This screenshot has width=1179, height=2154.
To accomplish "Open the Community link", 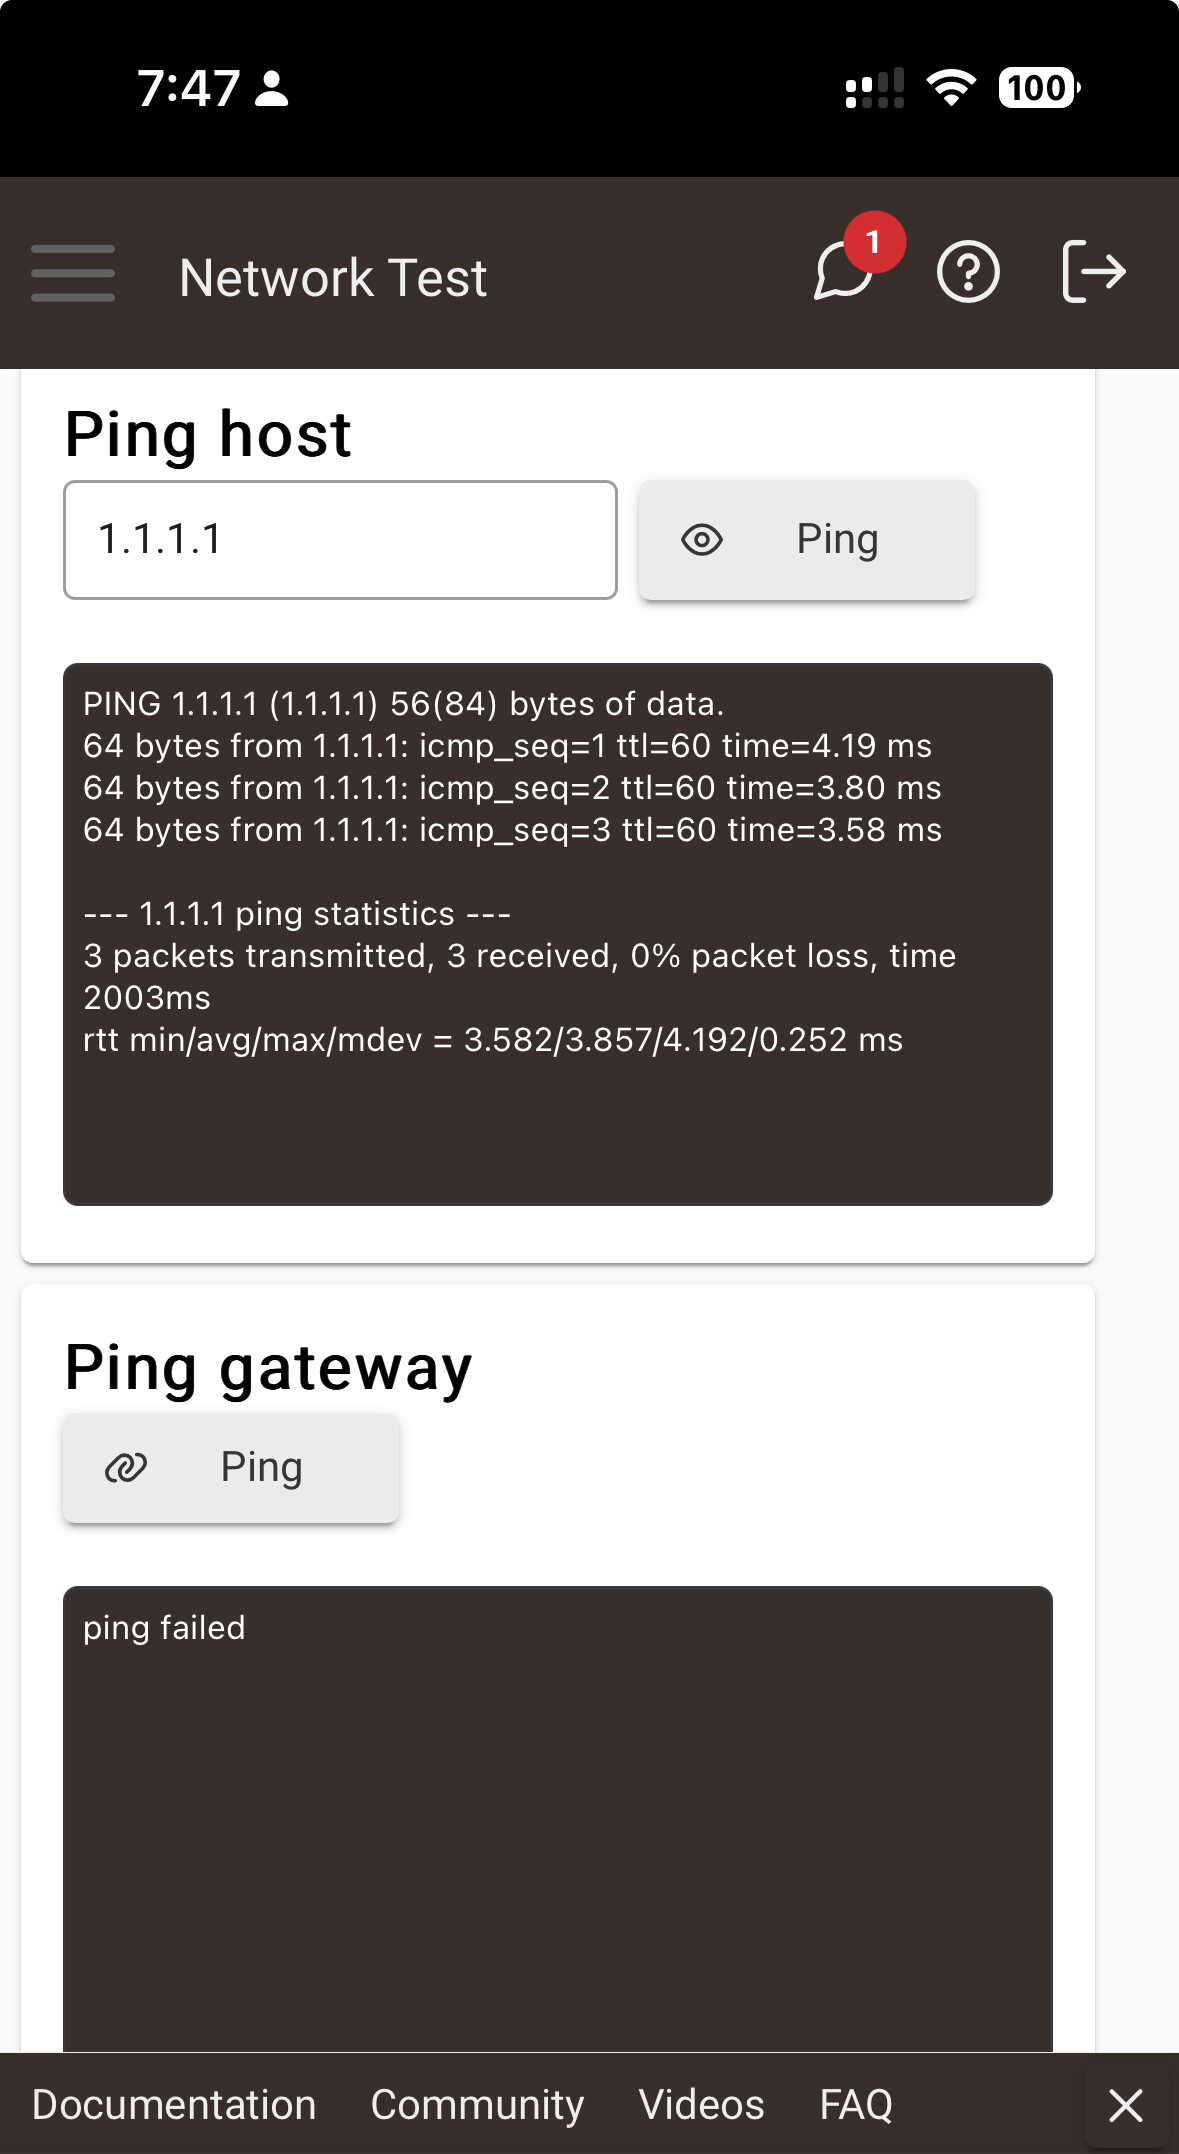I will pos(477,2105).
